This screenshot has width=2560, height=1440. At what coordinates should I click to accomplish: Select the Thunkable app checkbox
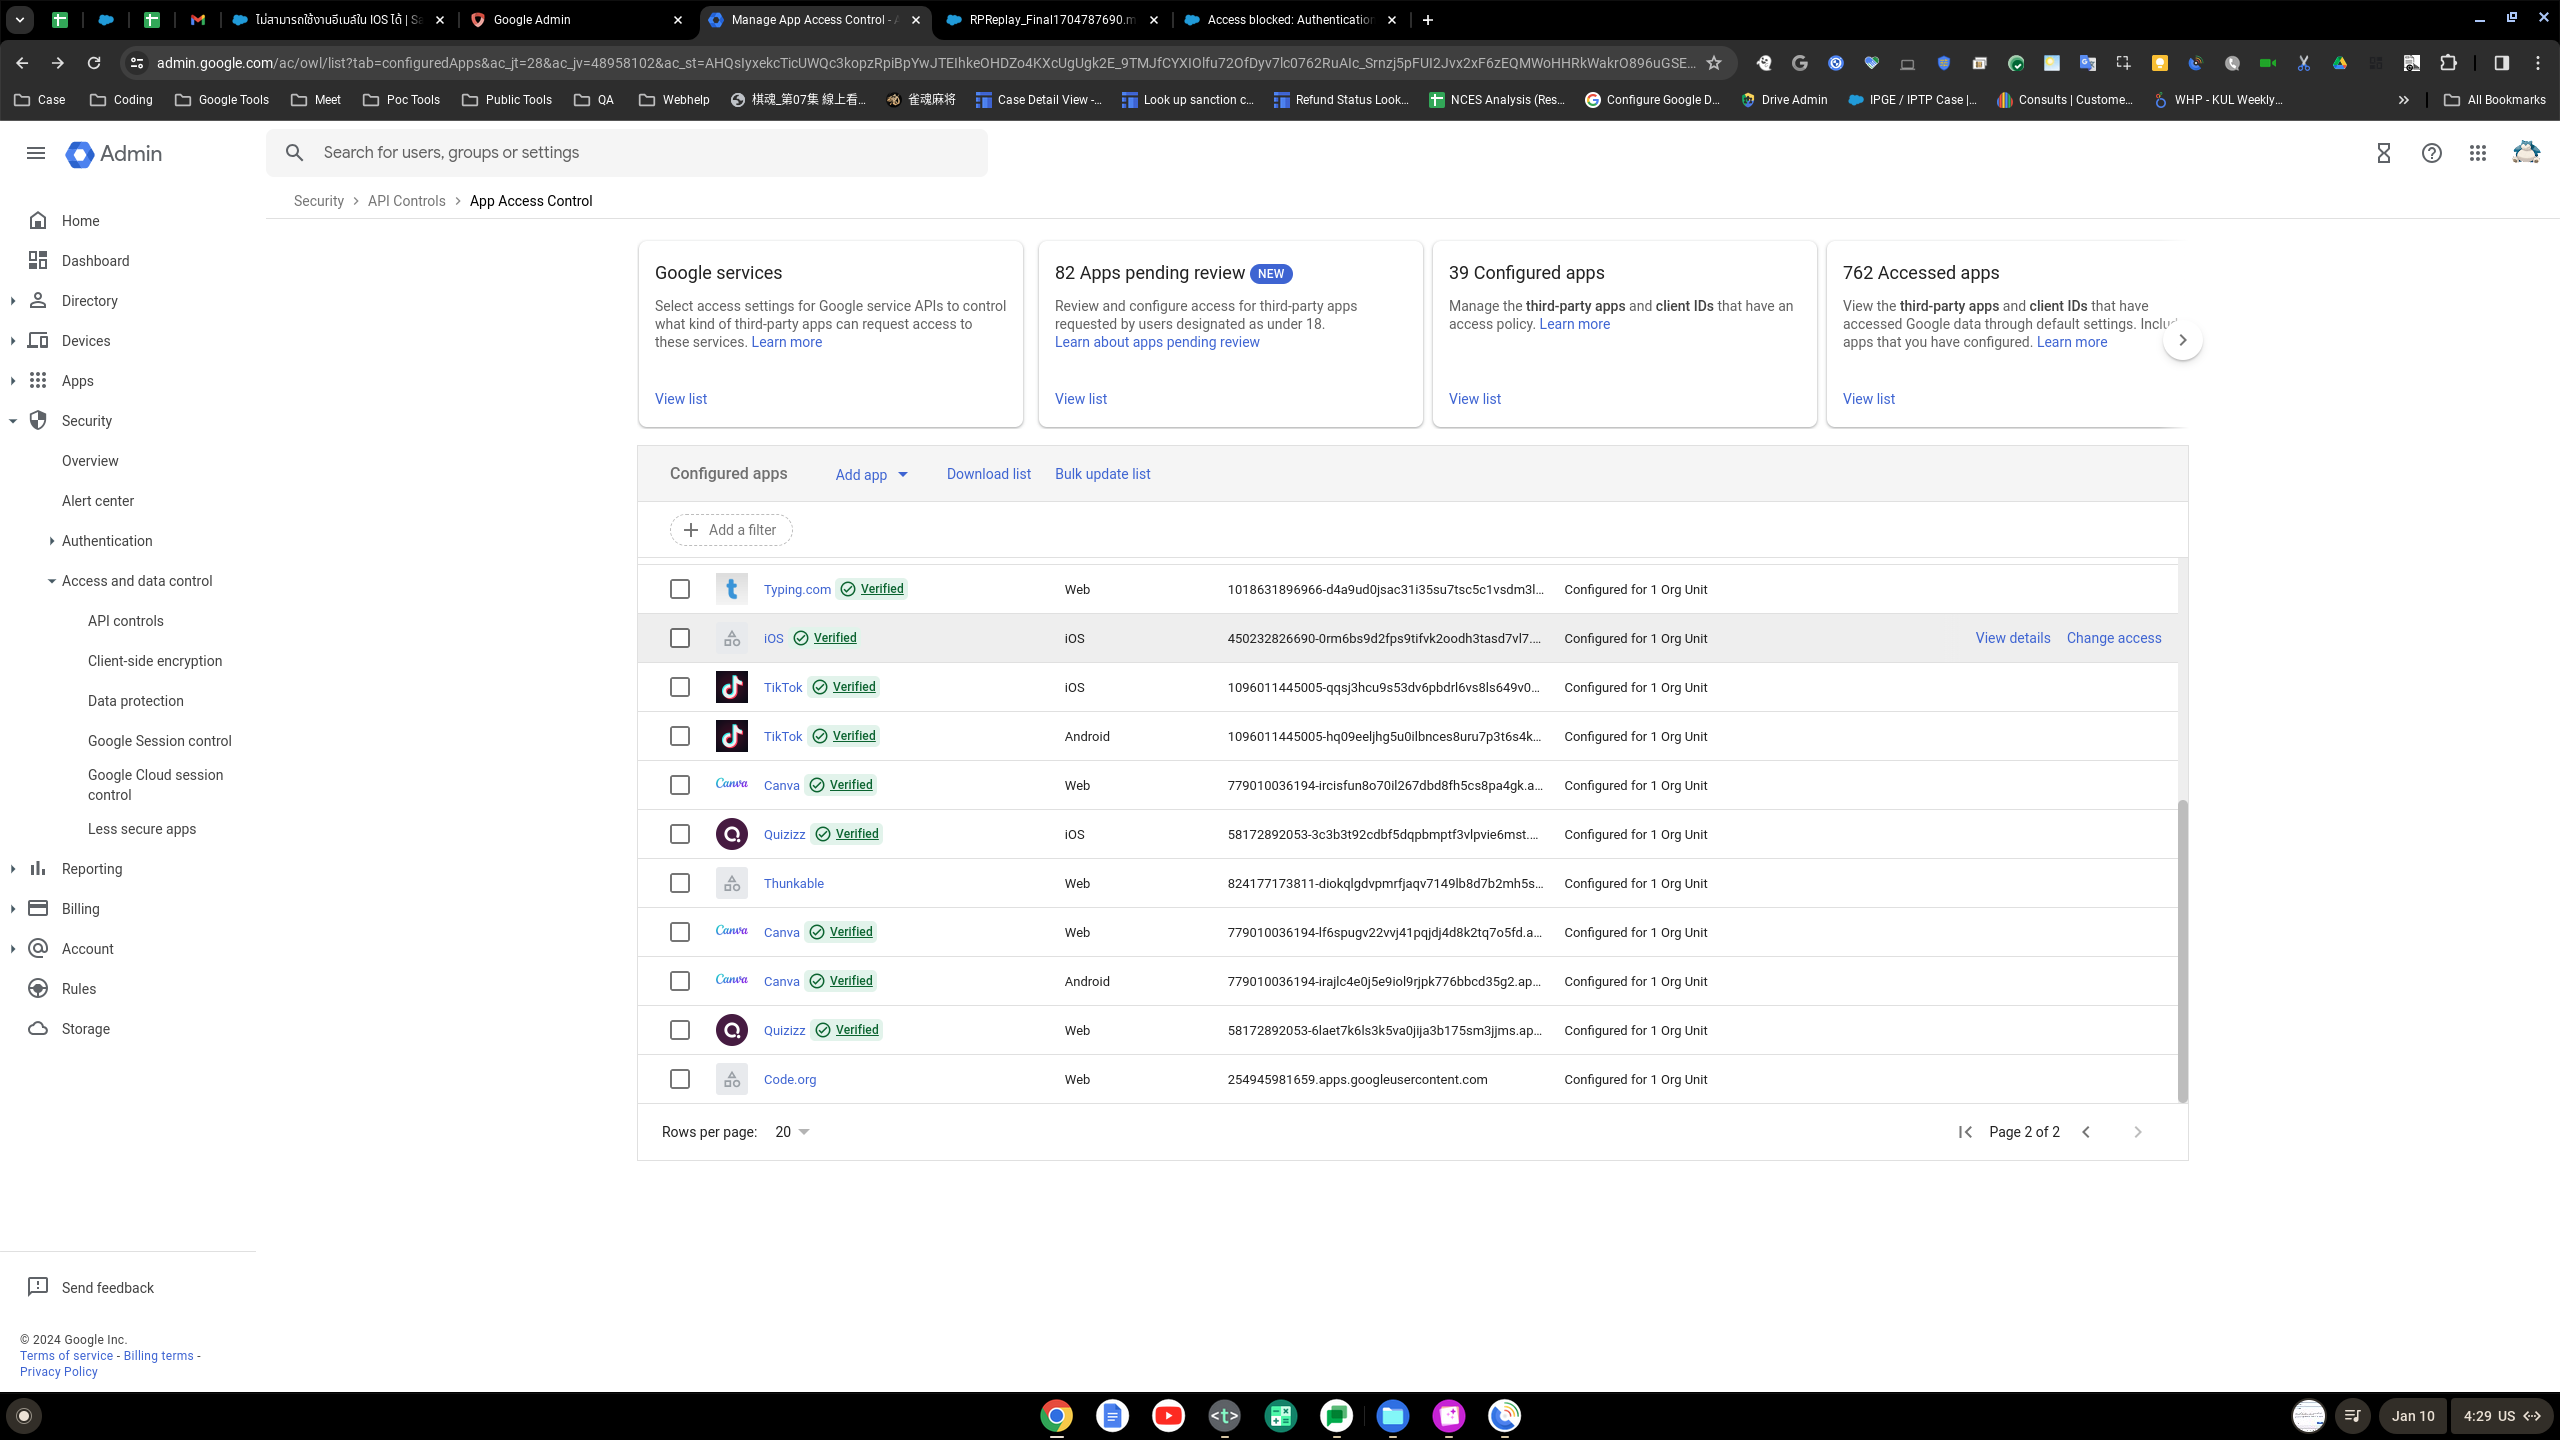680,883
